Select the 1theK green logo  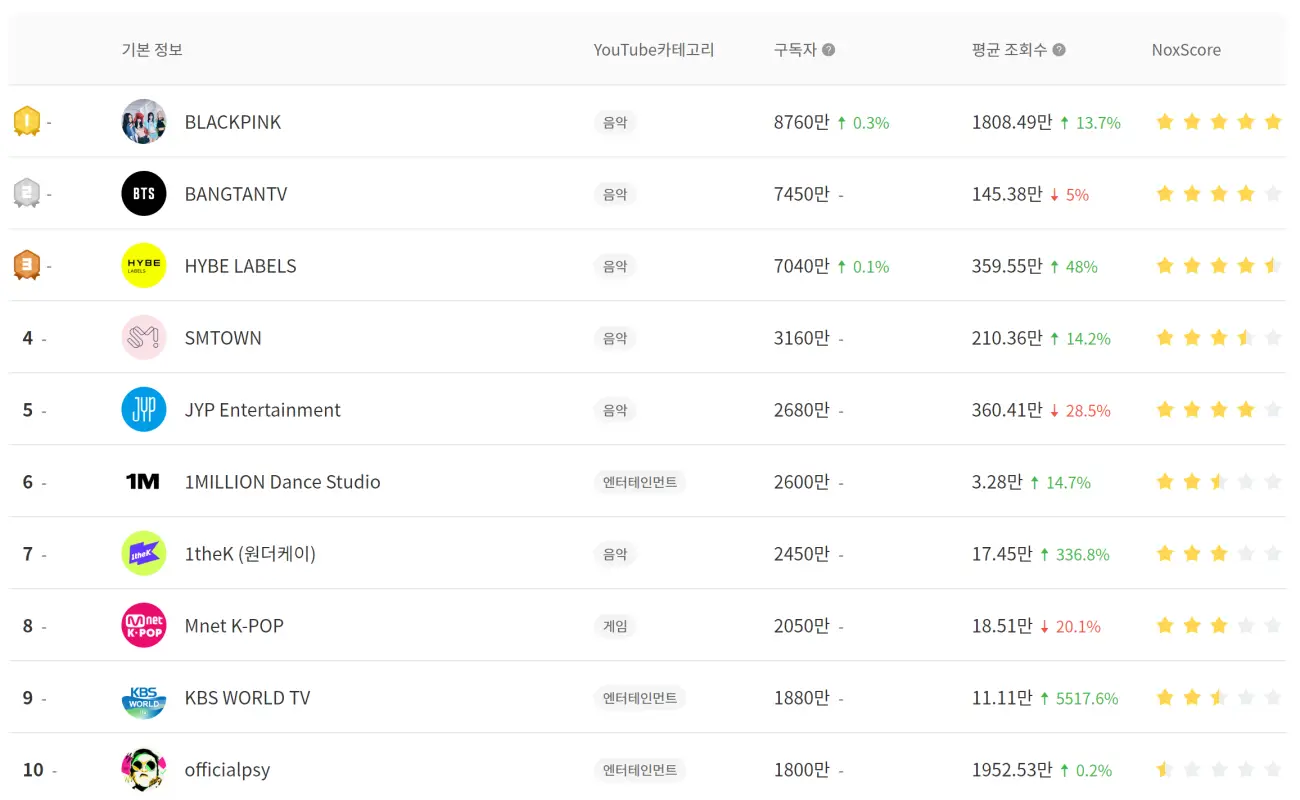tap(144, 554)
